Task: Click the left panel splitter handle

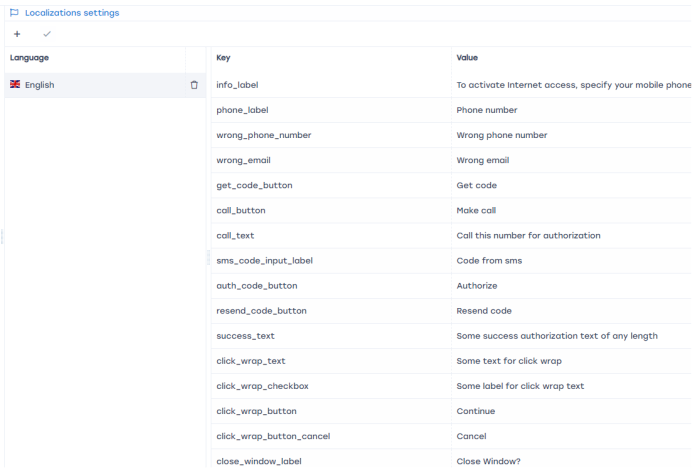Action: [2, 237]
